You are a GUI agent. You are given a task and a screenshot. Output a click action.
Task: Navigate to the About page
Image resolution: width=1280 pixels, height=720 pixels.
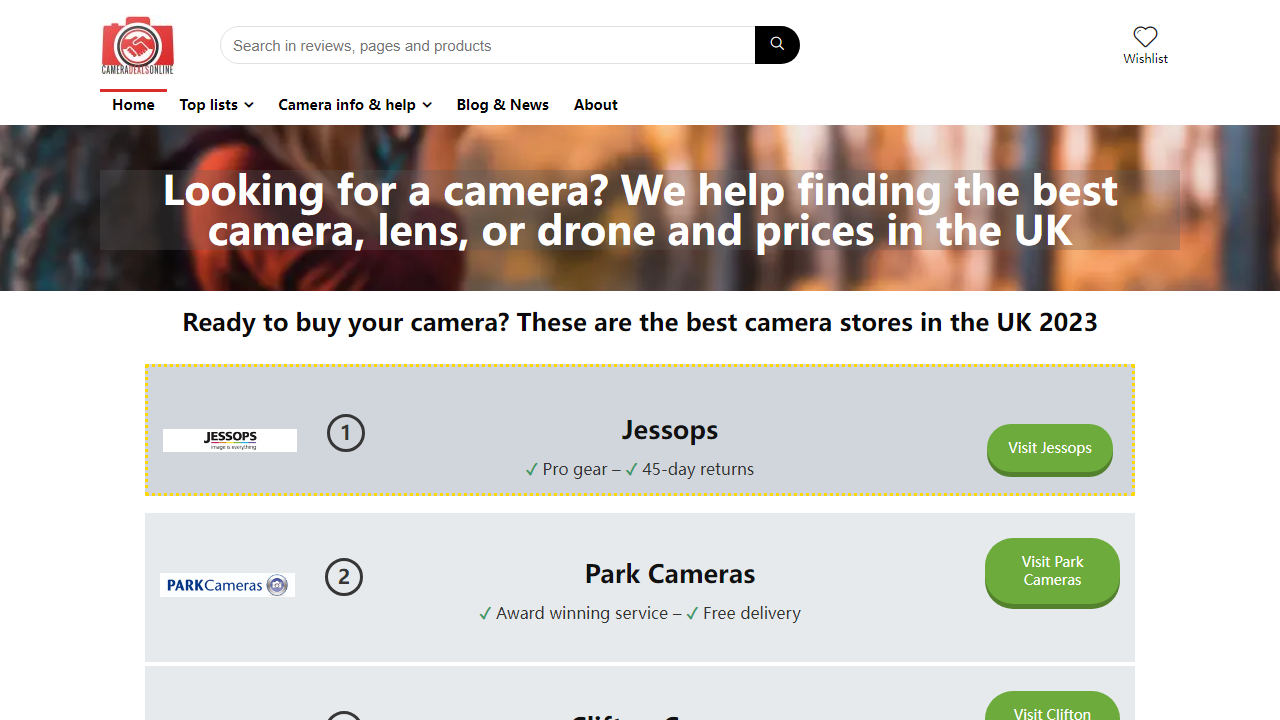(595, 104)
